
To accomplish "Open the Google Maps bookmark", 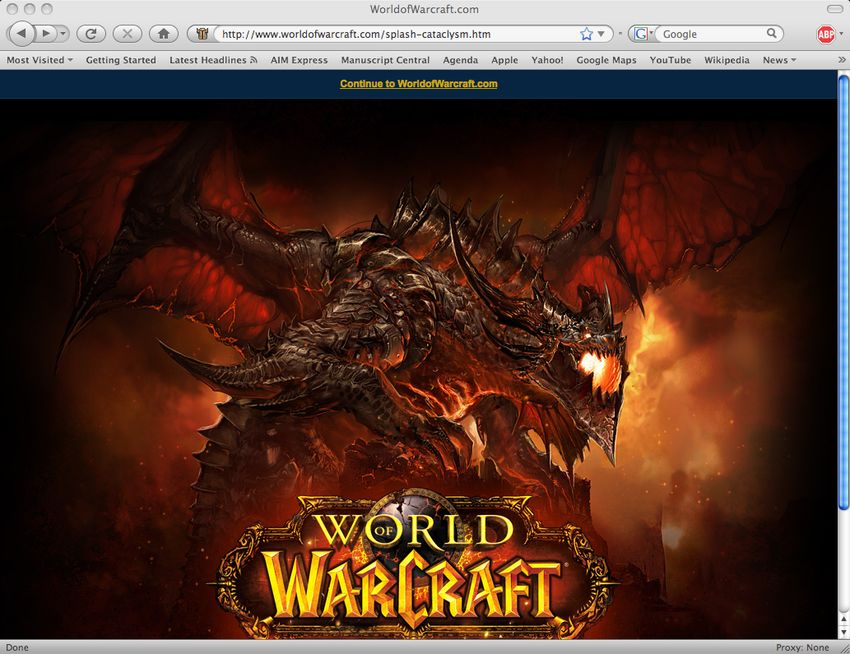I will tap(606, 60).
